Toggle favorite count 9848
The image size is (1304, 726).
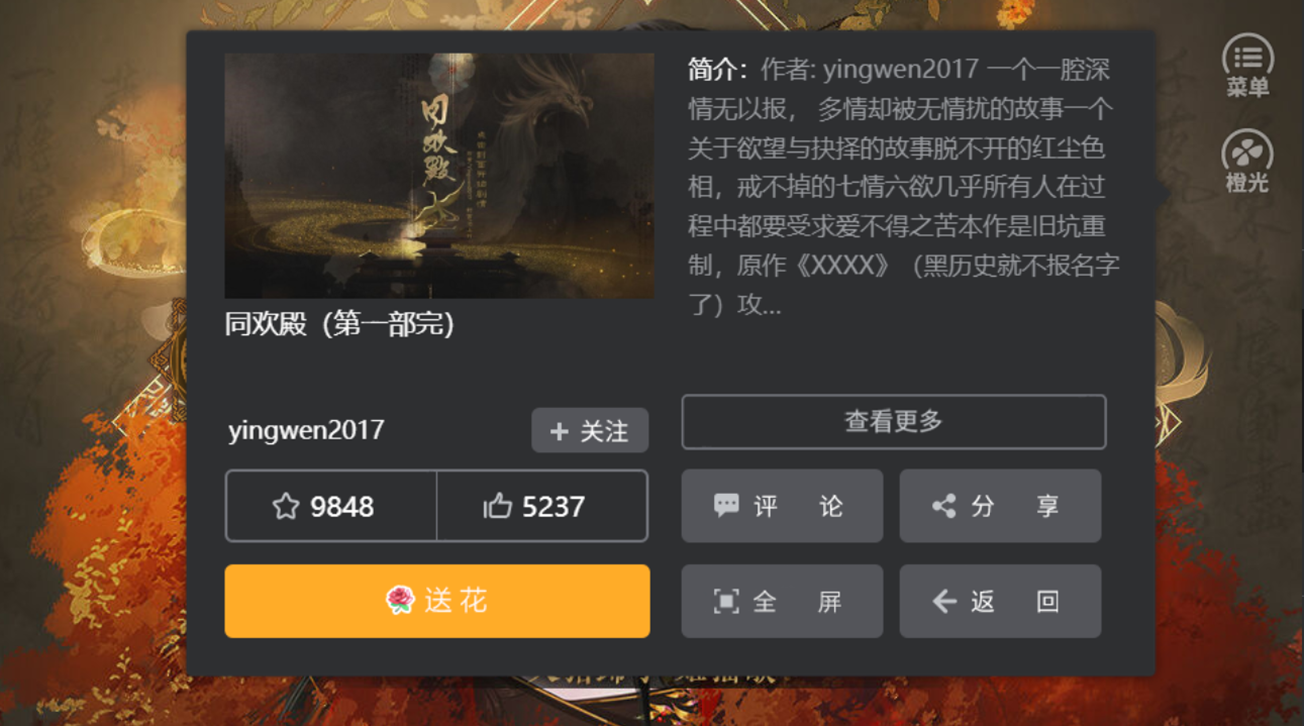331,506
